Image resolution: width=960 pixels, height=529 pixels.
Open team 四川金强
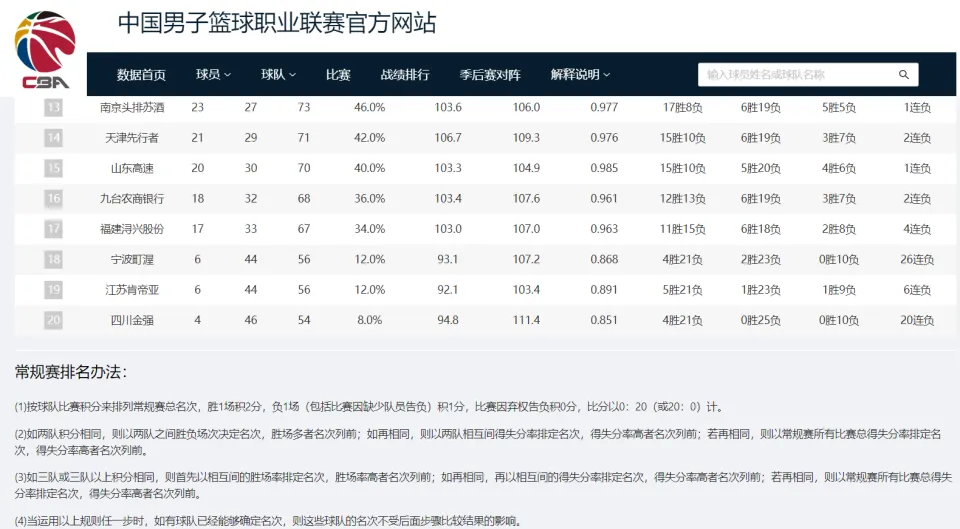pos(132,320)
